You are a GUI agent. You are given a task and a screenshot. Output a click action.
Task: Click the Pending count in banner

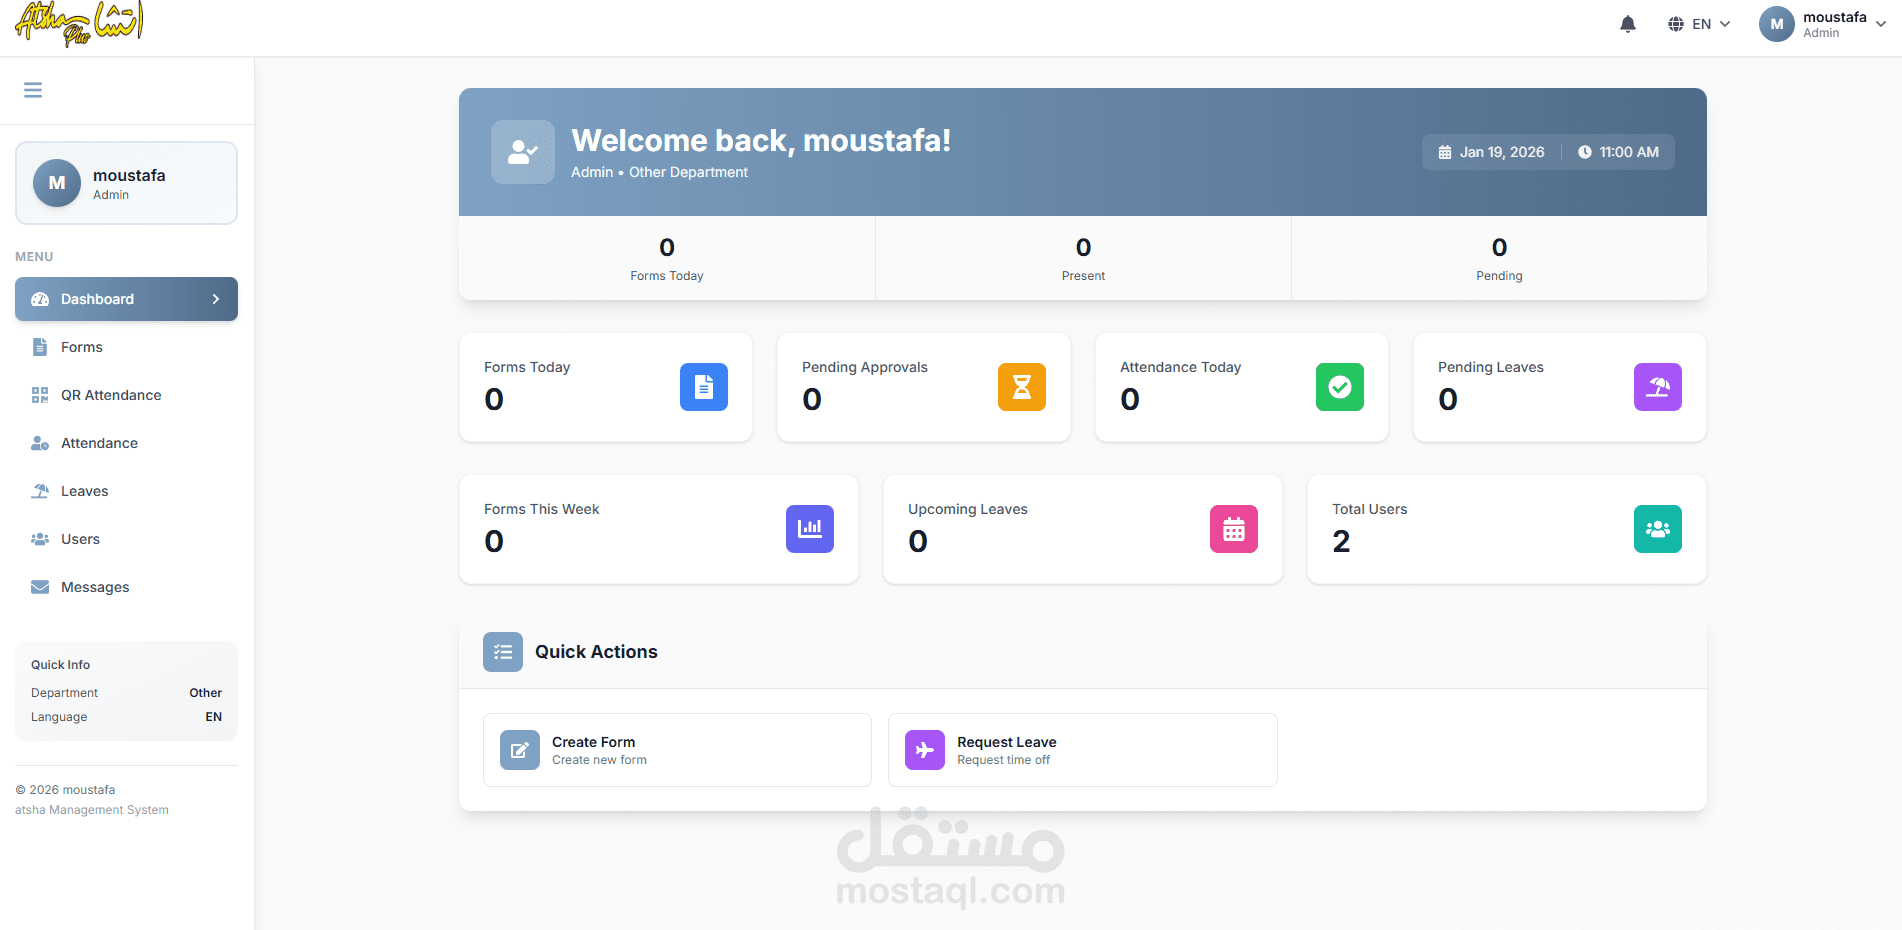1499,247
